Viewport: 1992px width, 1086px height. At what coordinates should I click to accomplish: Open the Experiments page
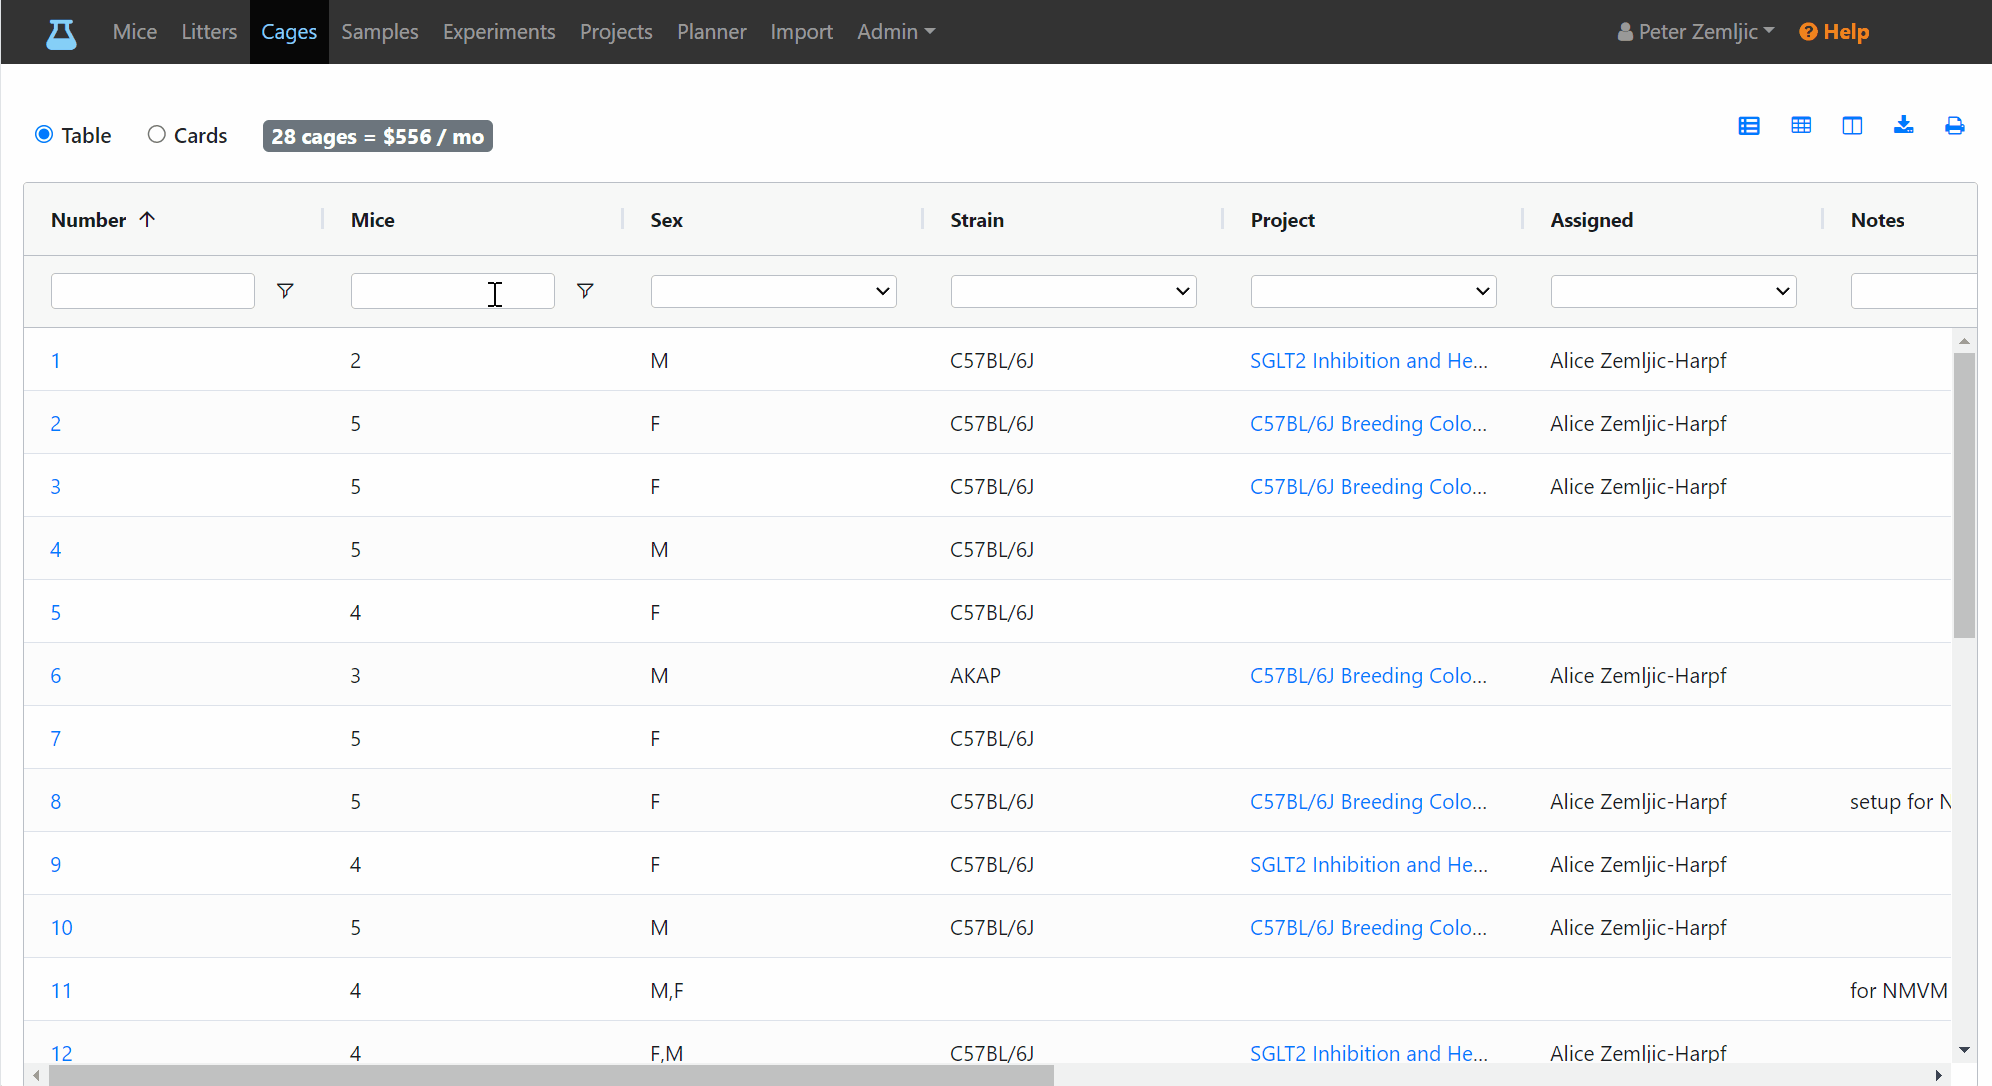[499, 32]
